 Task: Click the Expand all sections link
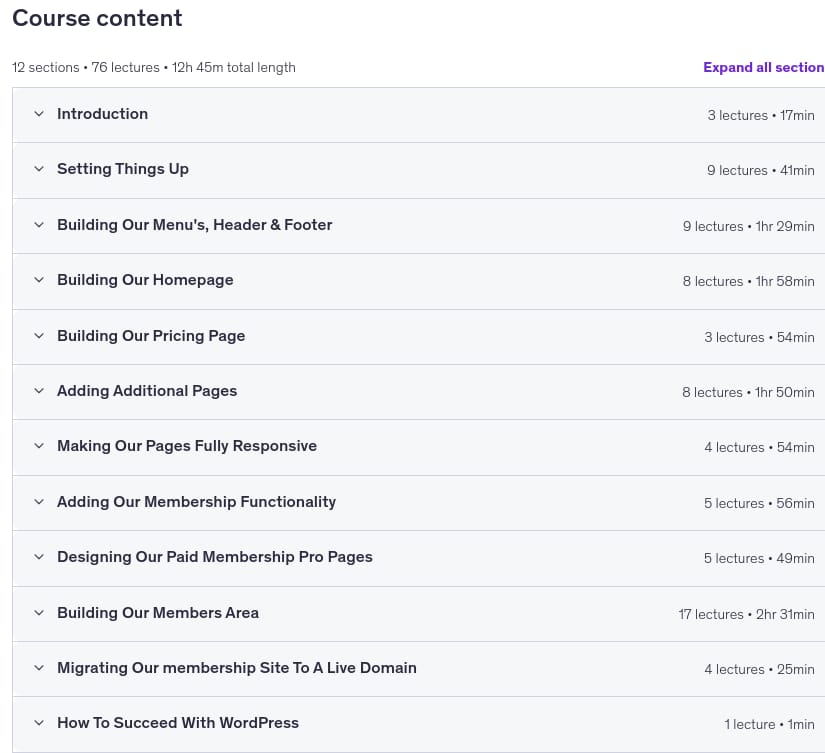(763, 67)
